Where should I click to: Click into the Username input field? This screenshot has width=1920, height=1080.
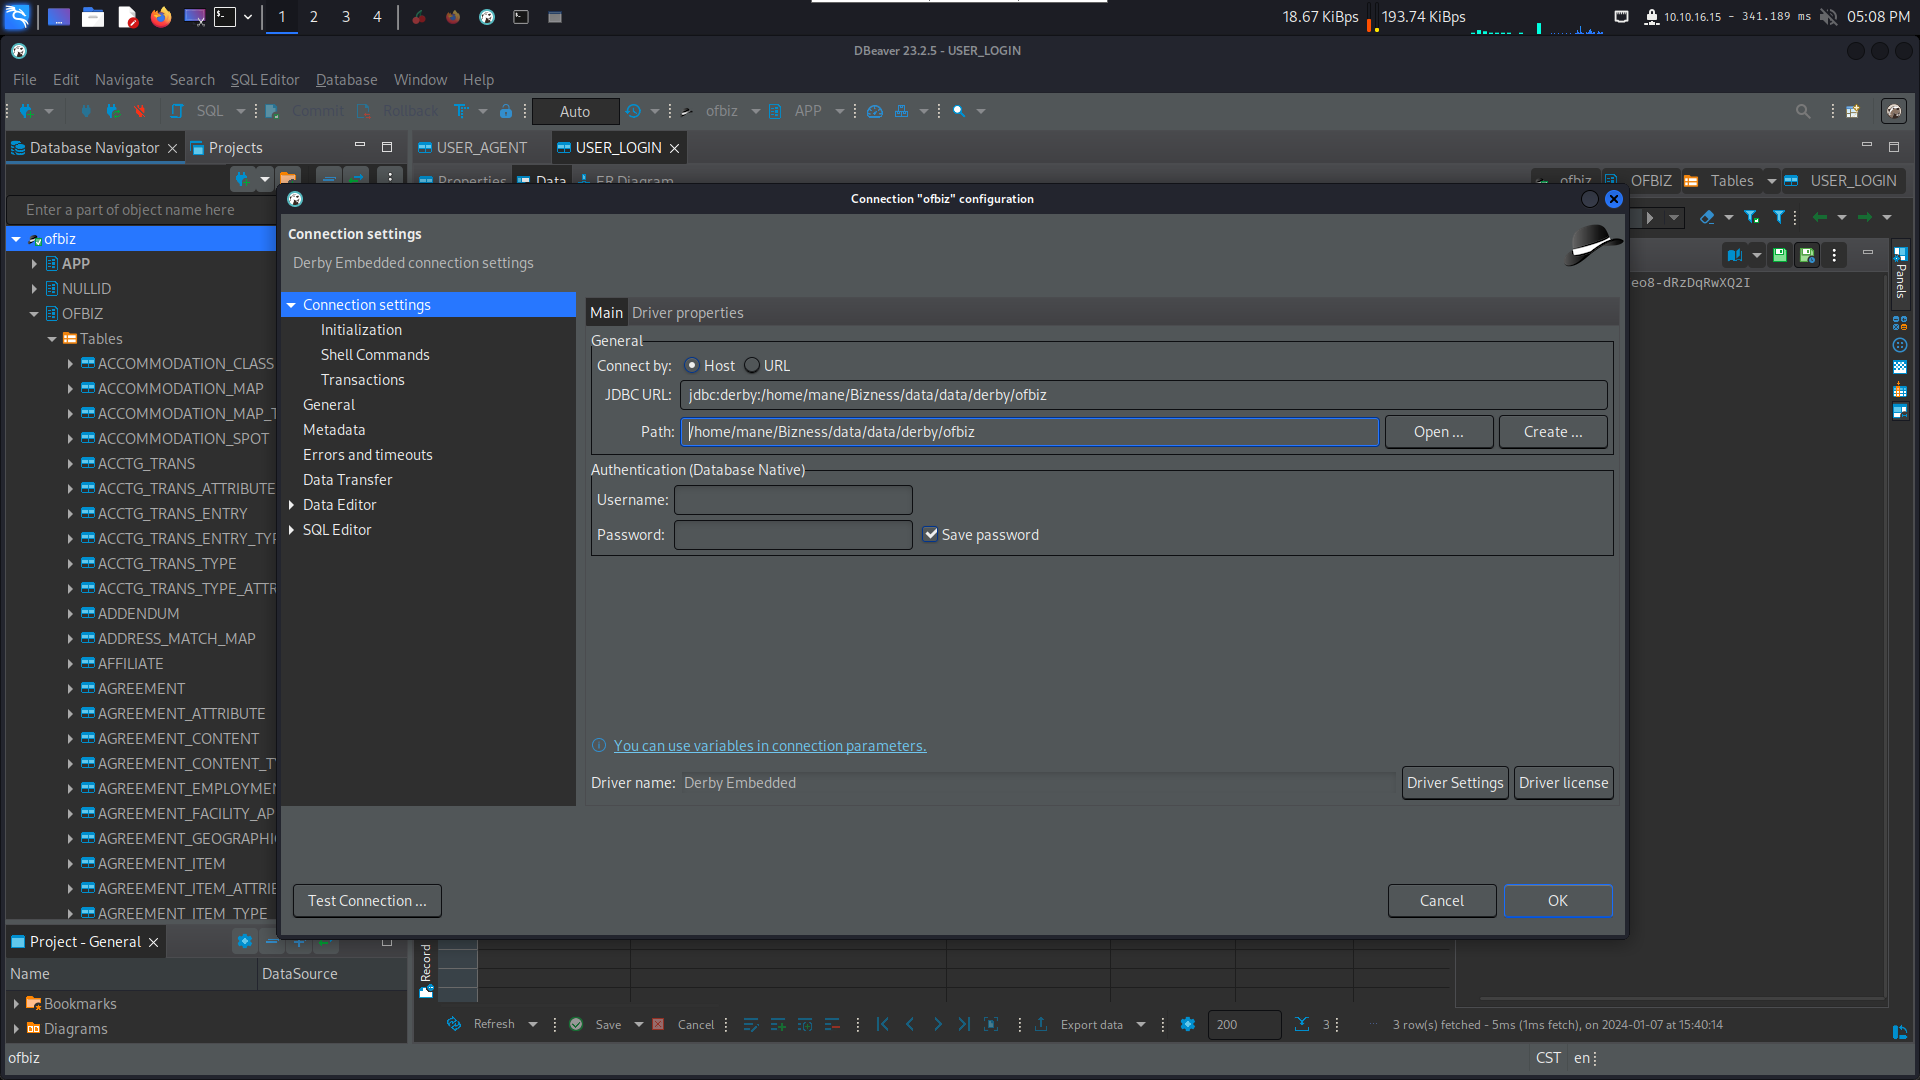coord(793,500)
